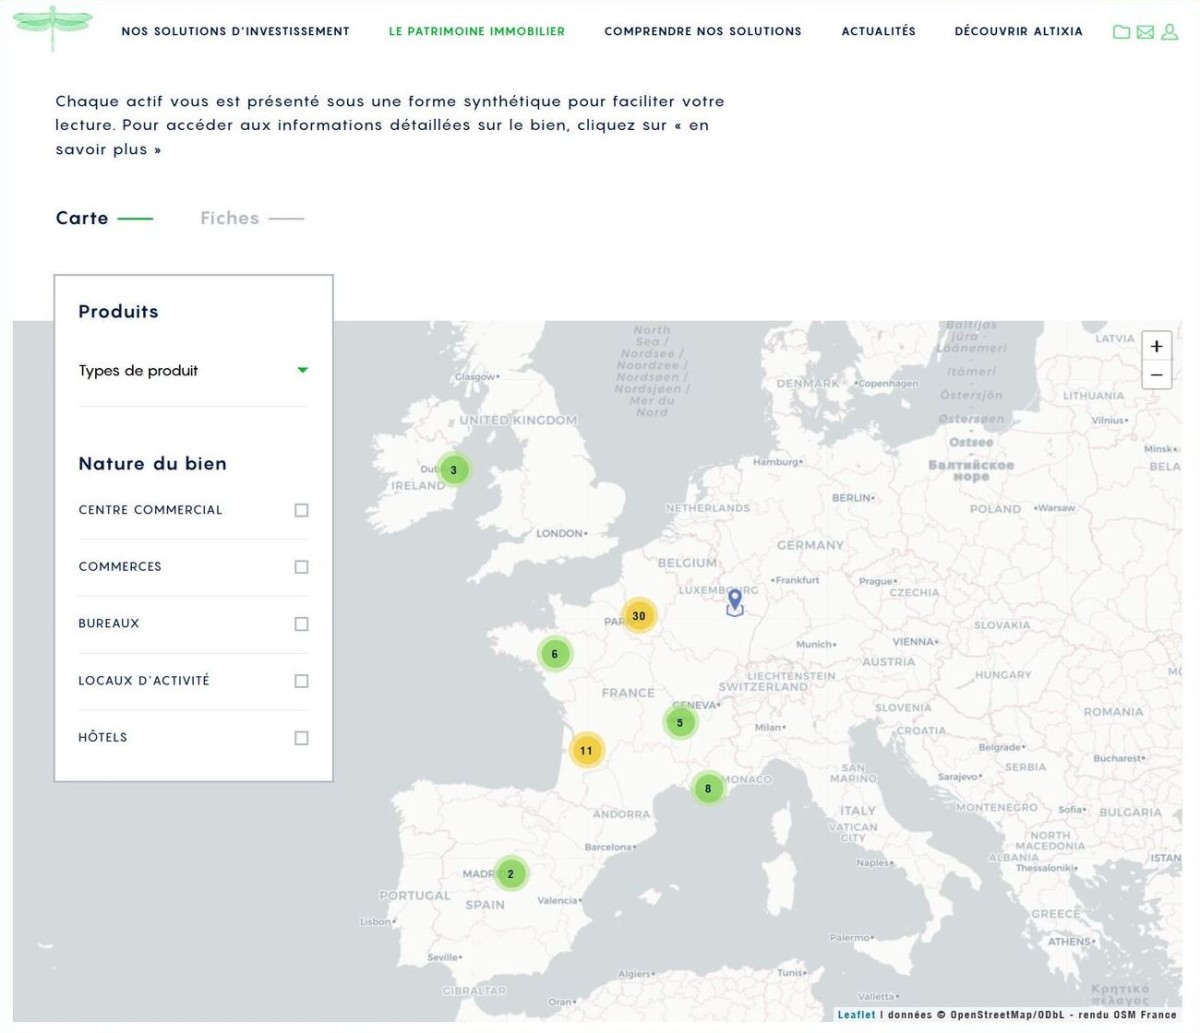Open the ACTUALITÉS menu

click(878, 31)
